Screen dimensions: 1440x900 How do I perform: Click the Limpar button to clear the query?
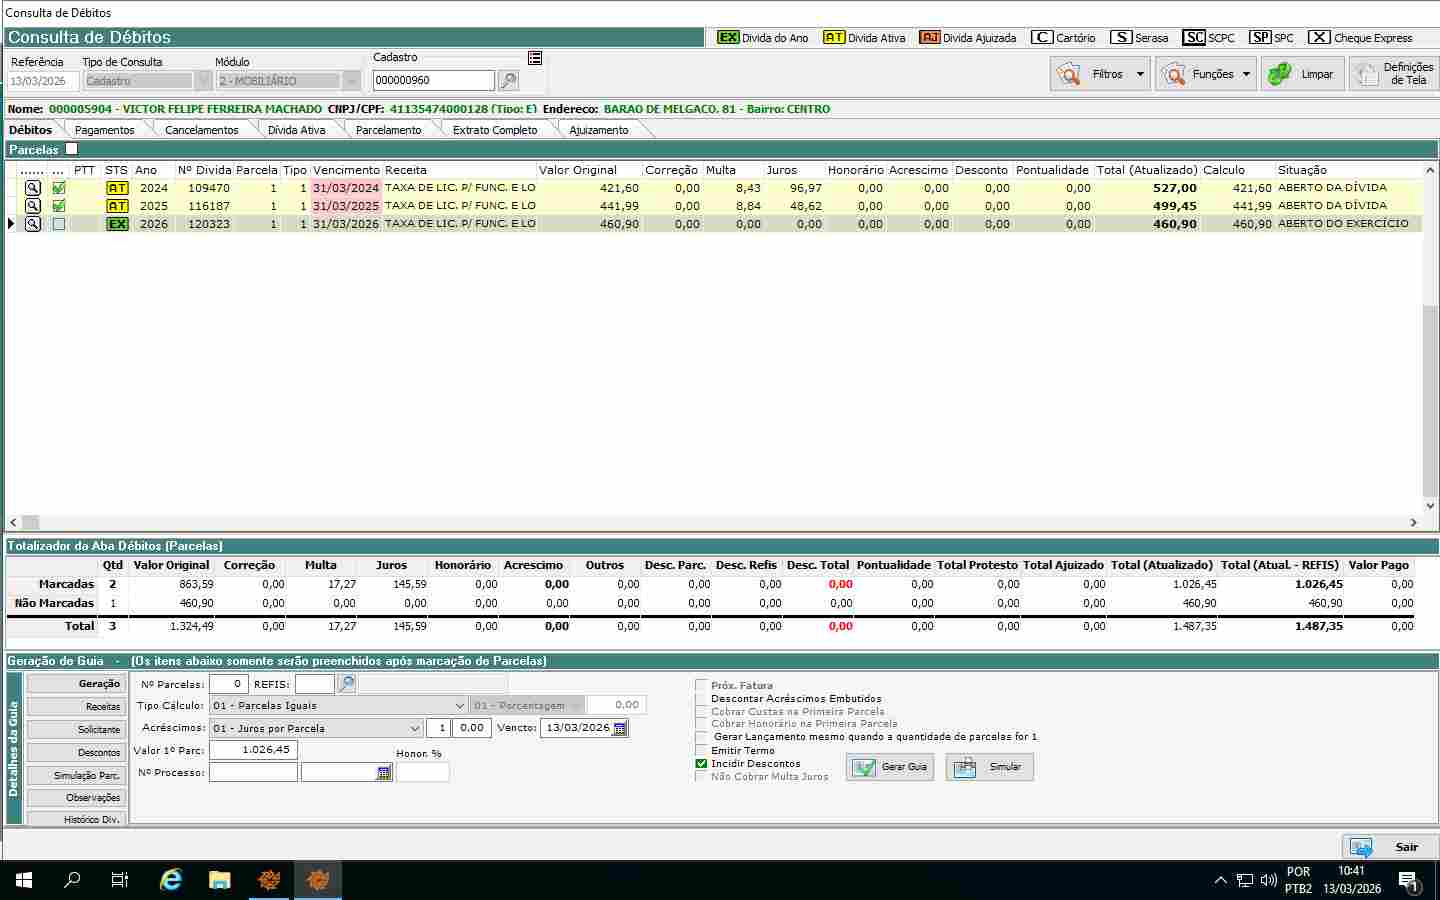tap(1302, 74)
